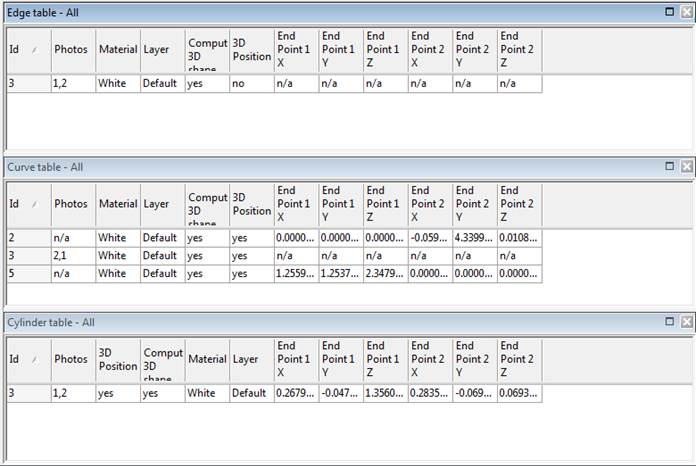Click 3D Position column header in Cylinder table
This screenshot has width=696, height=466.
117,359
